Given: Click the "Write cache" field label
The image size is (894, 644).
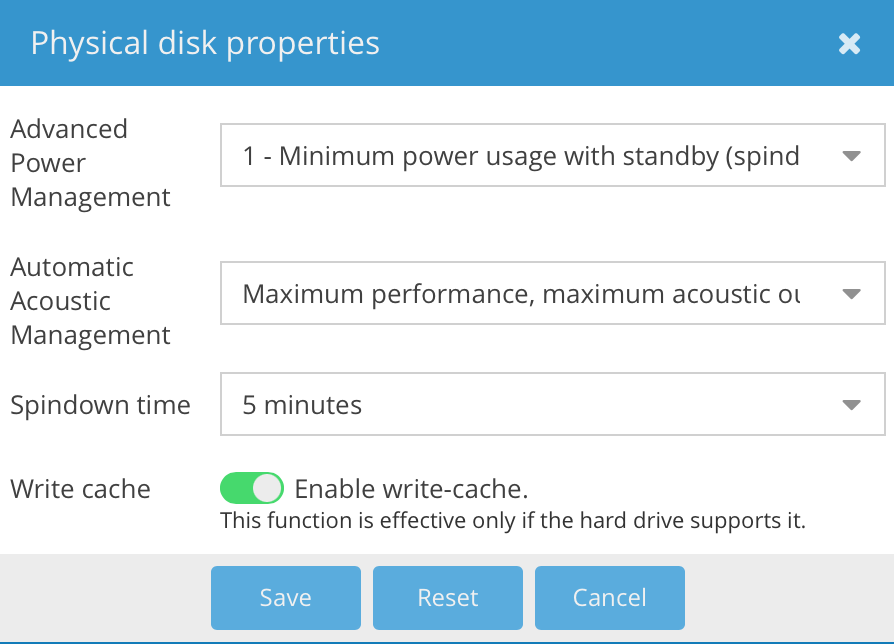Looking at the screenshot, I should pos(80,489).
